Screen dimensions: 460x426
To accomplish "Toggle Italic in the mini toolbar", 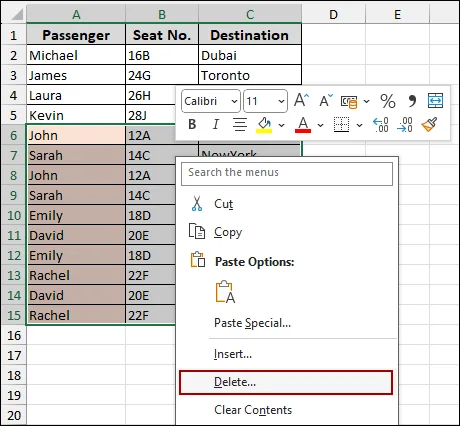I will (216, 124).
